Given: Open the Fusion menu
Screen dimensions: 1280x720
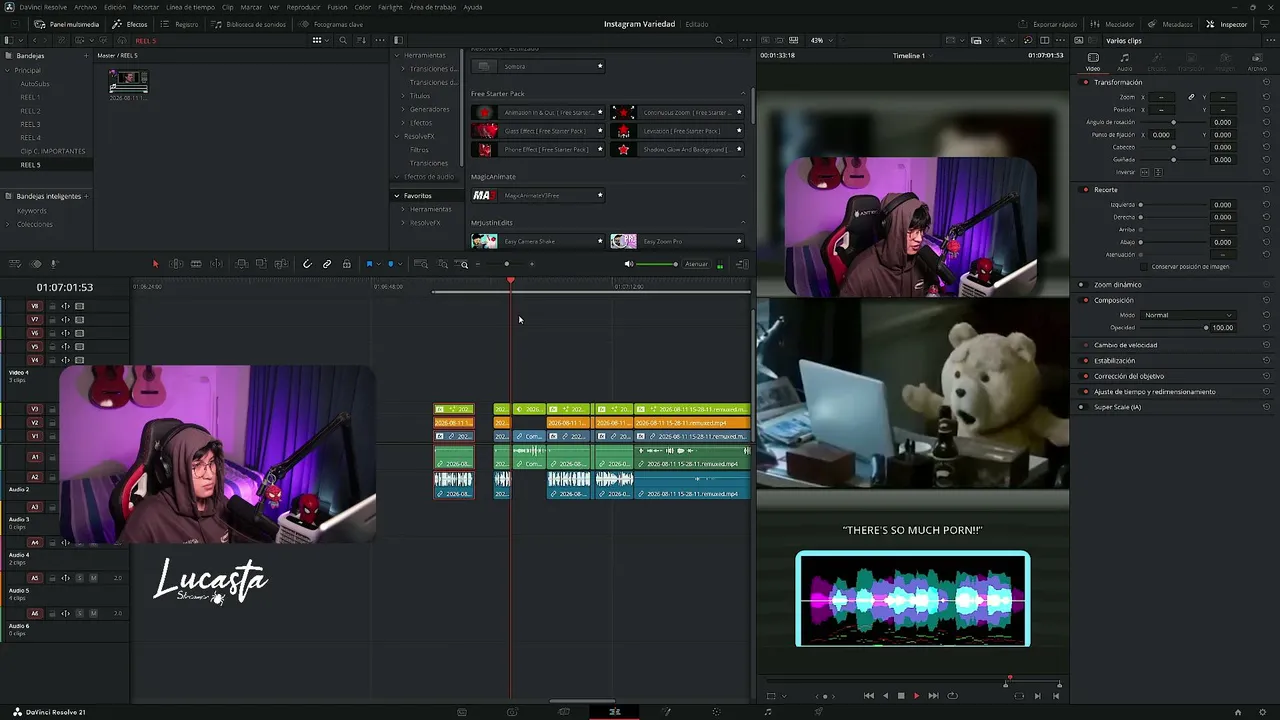Looking at the screenshot, I should pos(337,7).
